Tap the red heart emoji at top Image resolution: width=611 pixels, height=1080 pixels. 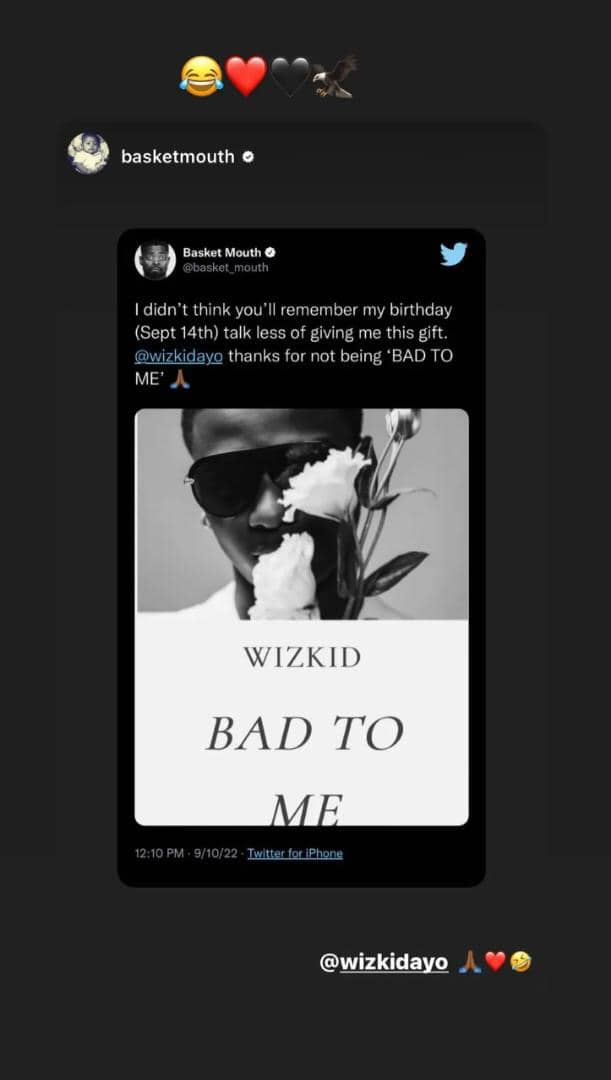coord(246,77)
